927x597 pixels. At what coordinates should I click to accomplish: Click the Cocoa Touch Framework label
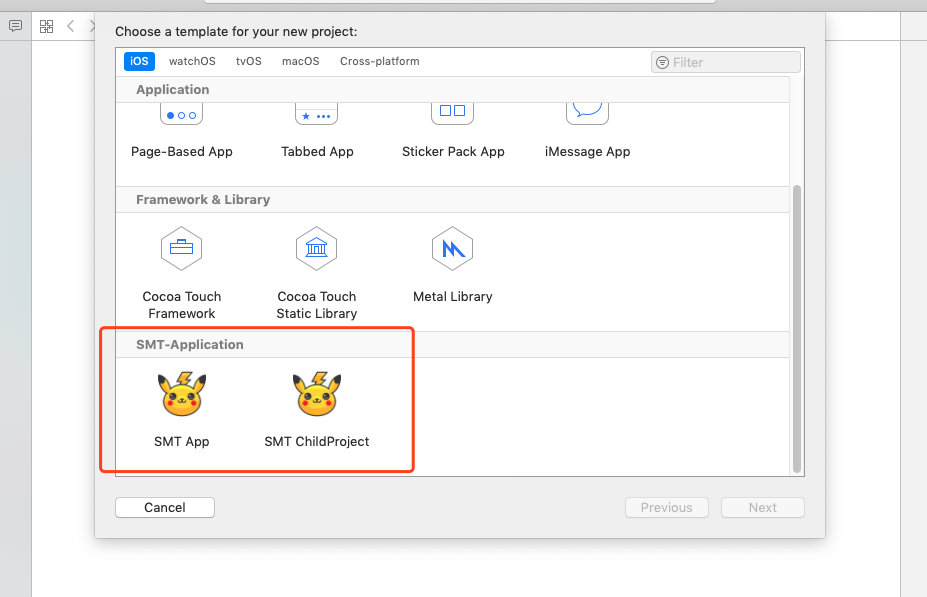click(x=181, y=304)
